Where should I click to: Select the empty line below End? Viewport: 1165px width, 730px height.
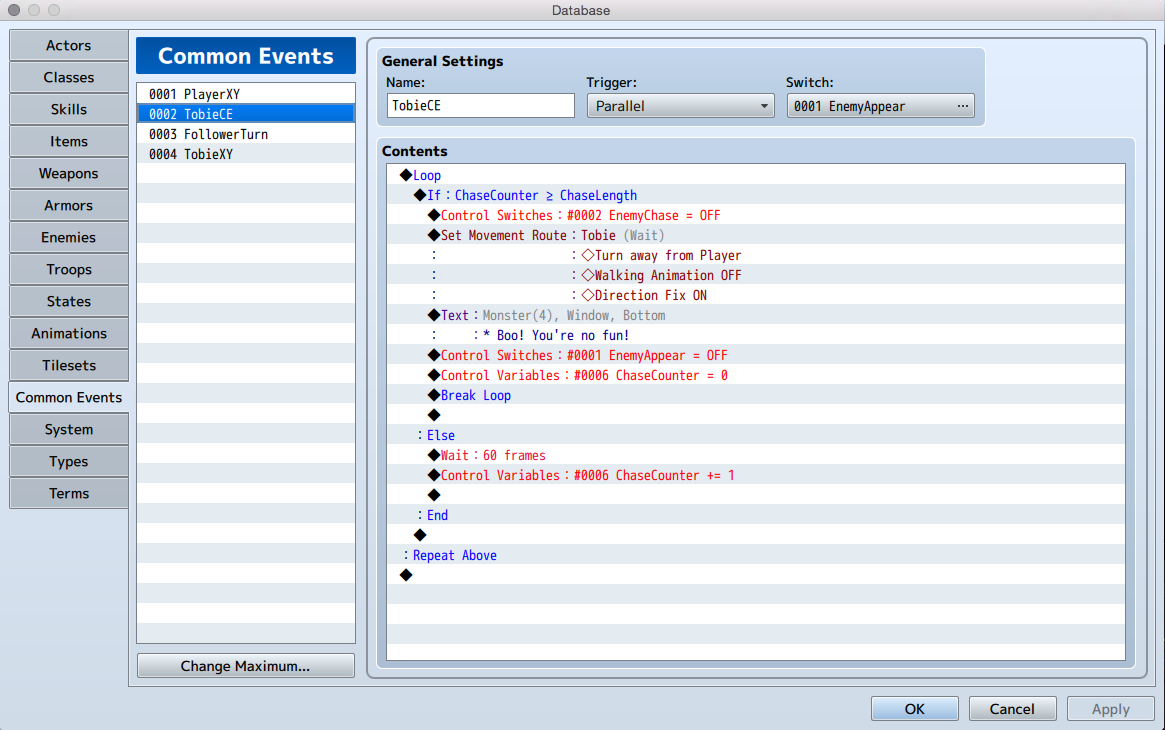756,536
